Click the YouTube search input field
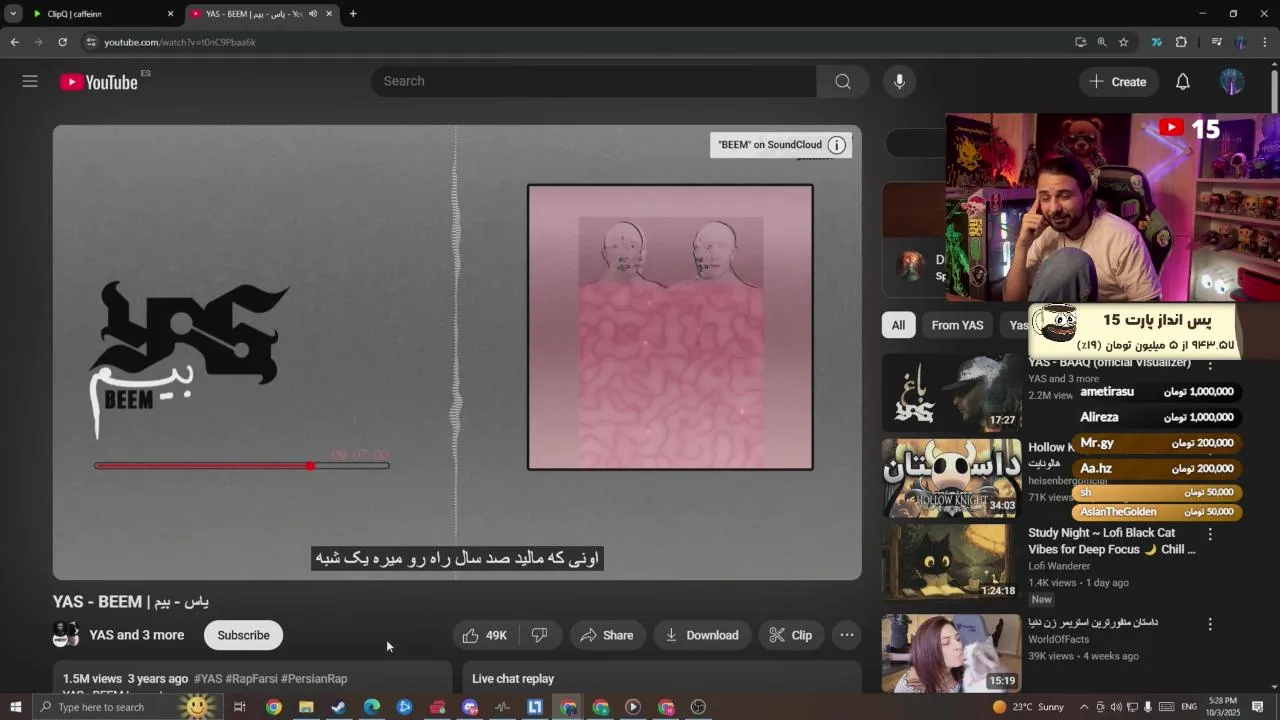The image size is (1280, 720). click(x=593, y=82)
